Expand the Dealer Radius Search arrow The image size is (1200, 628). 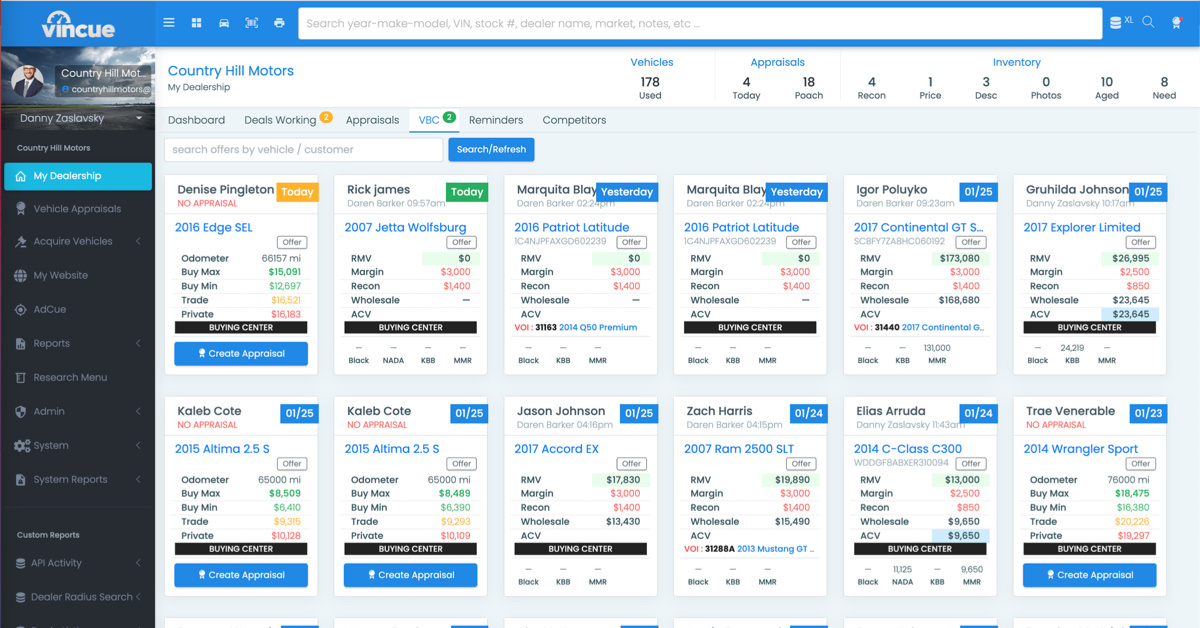coord(138,597)
